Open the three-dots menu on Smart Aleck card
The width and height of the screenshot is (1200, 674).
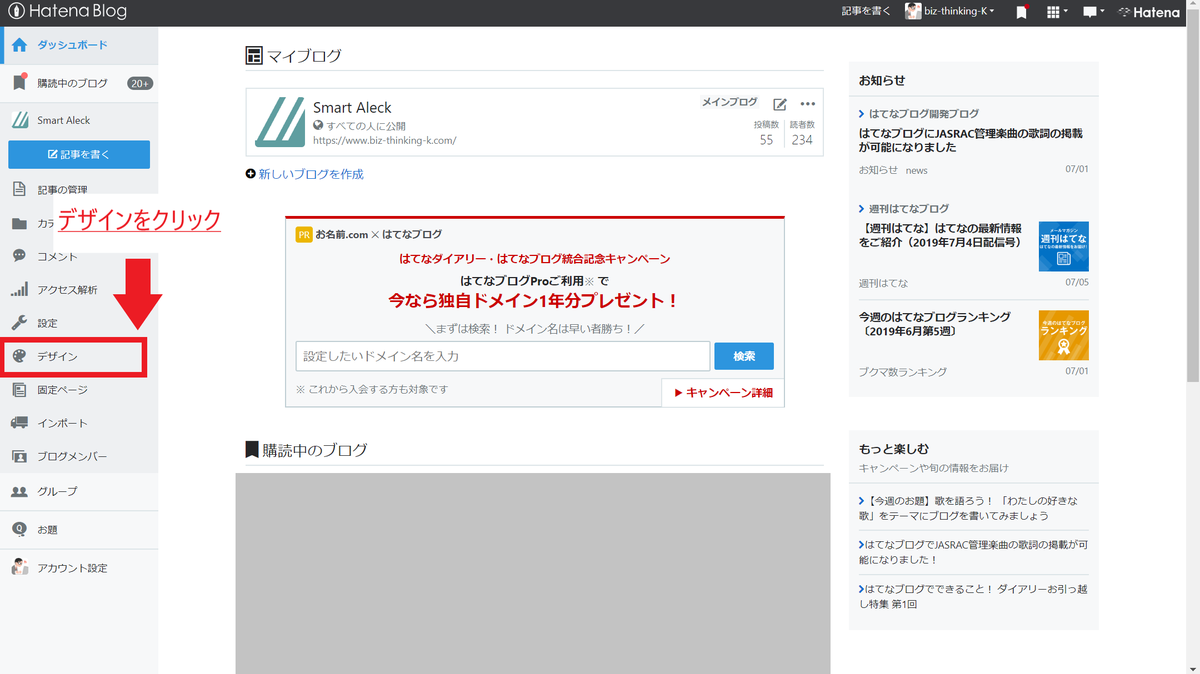pyautogui.click(x=808, y=104)
